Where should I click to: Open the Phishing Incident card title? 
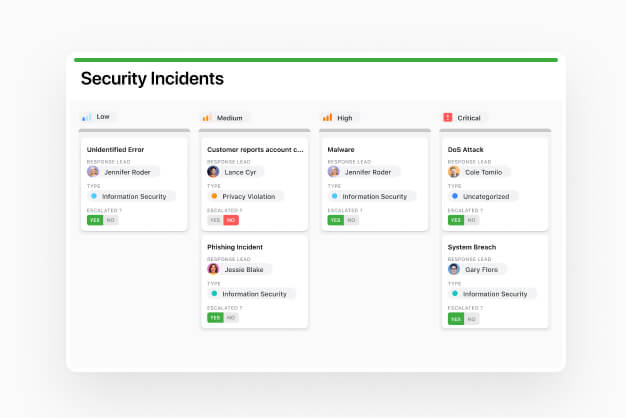(x=234, y=247)
